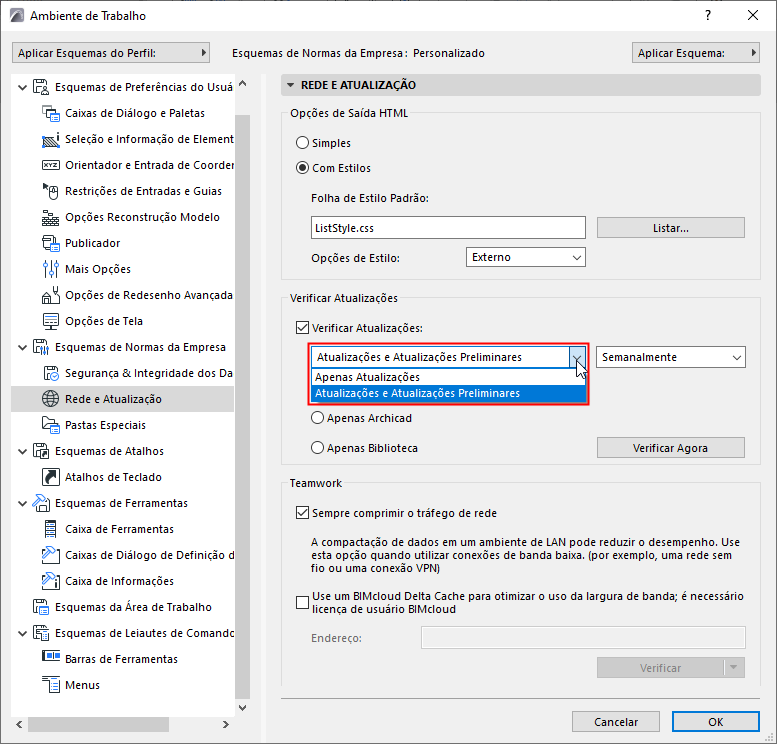Click tree scroll right arrow
The height and width of the screenshot is (744, 777).
pos(226,724)
